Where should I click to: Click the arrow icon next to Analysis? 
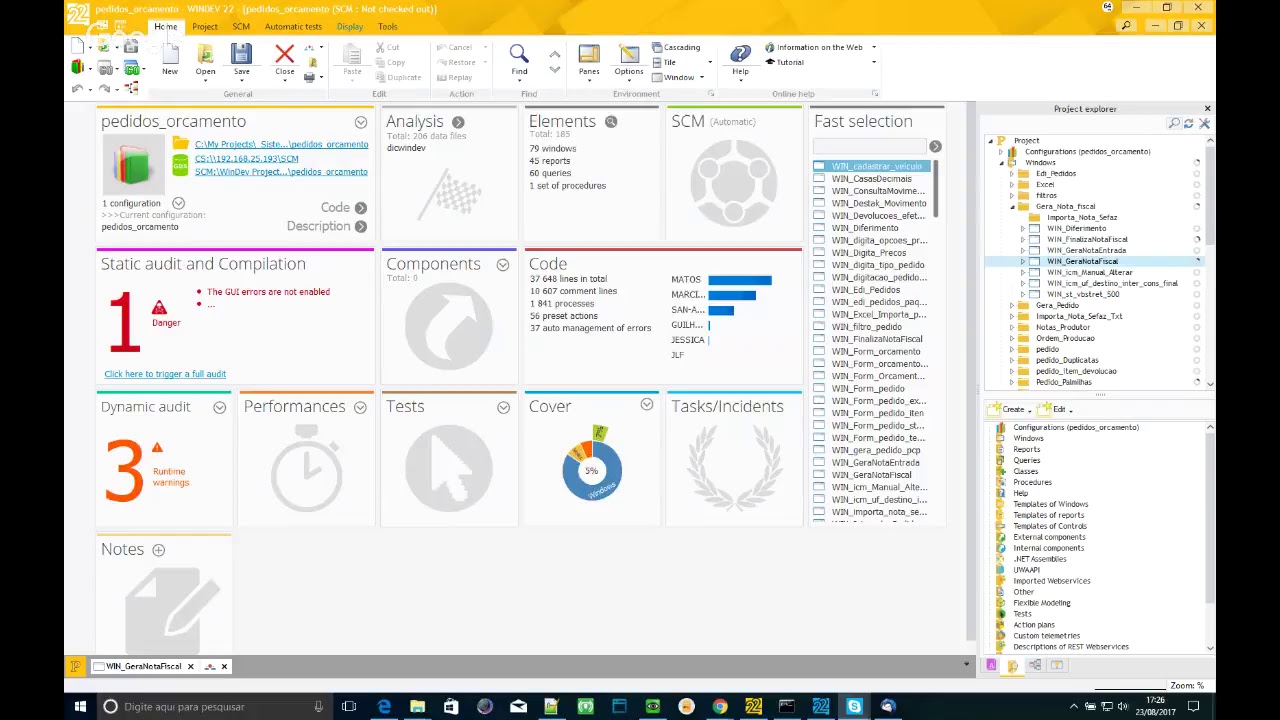(x=458, y=122)
